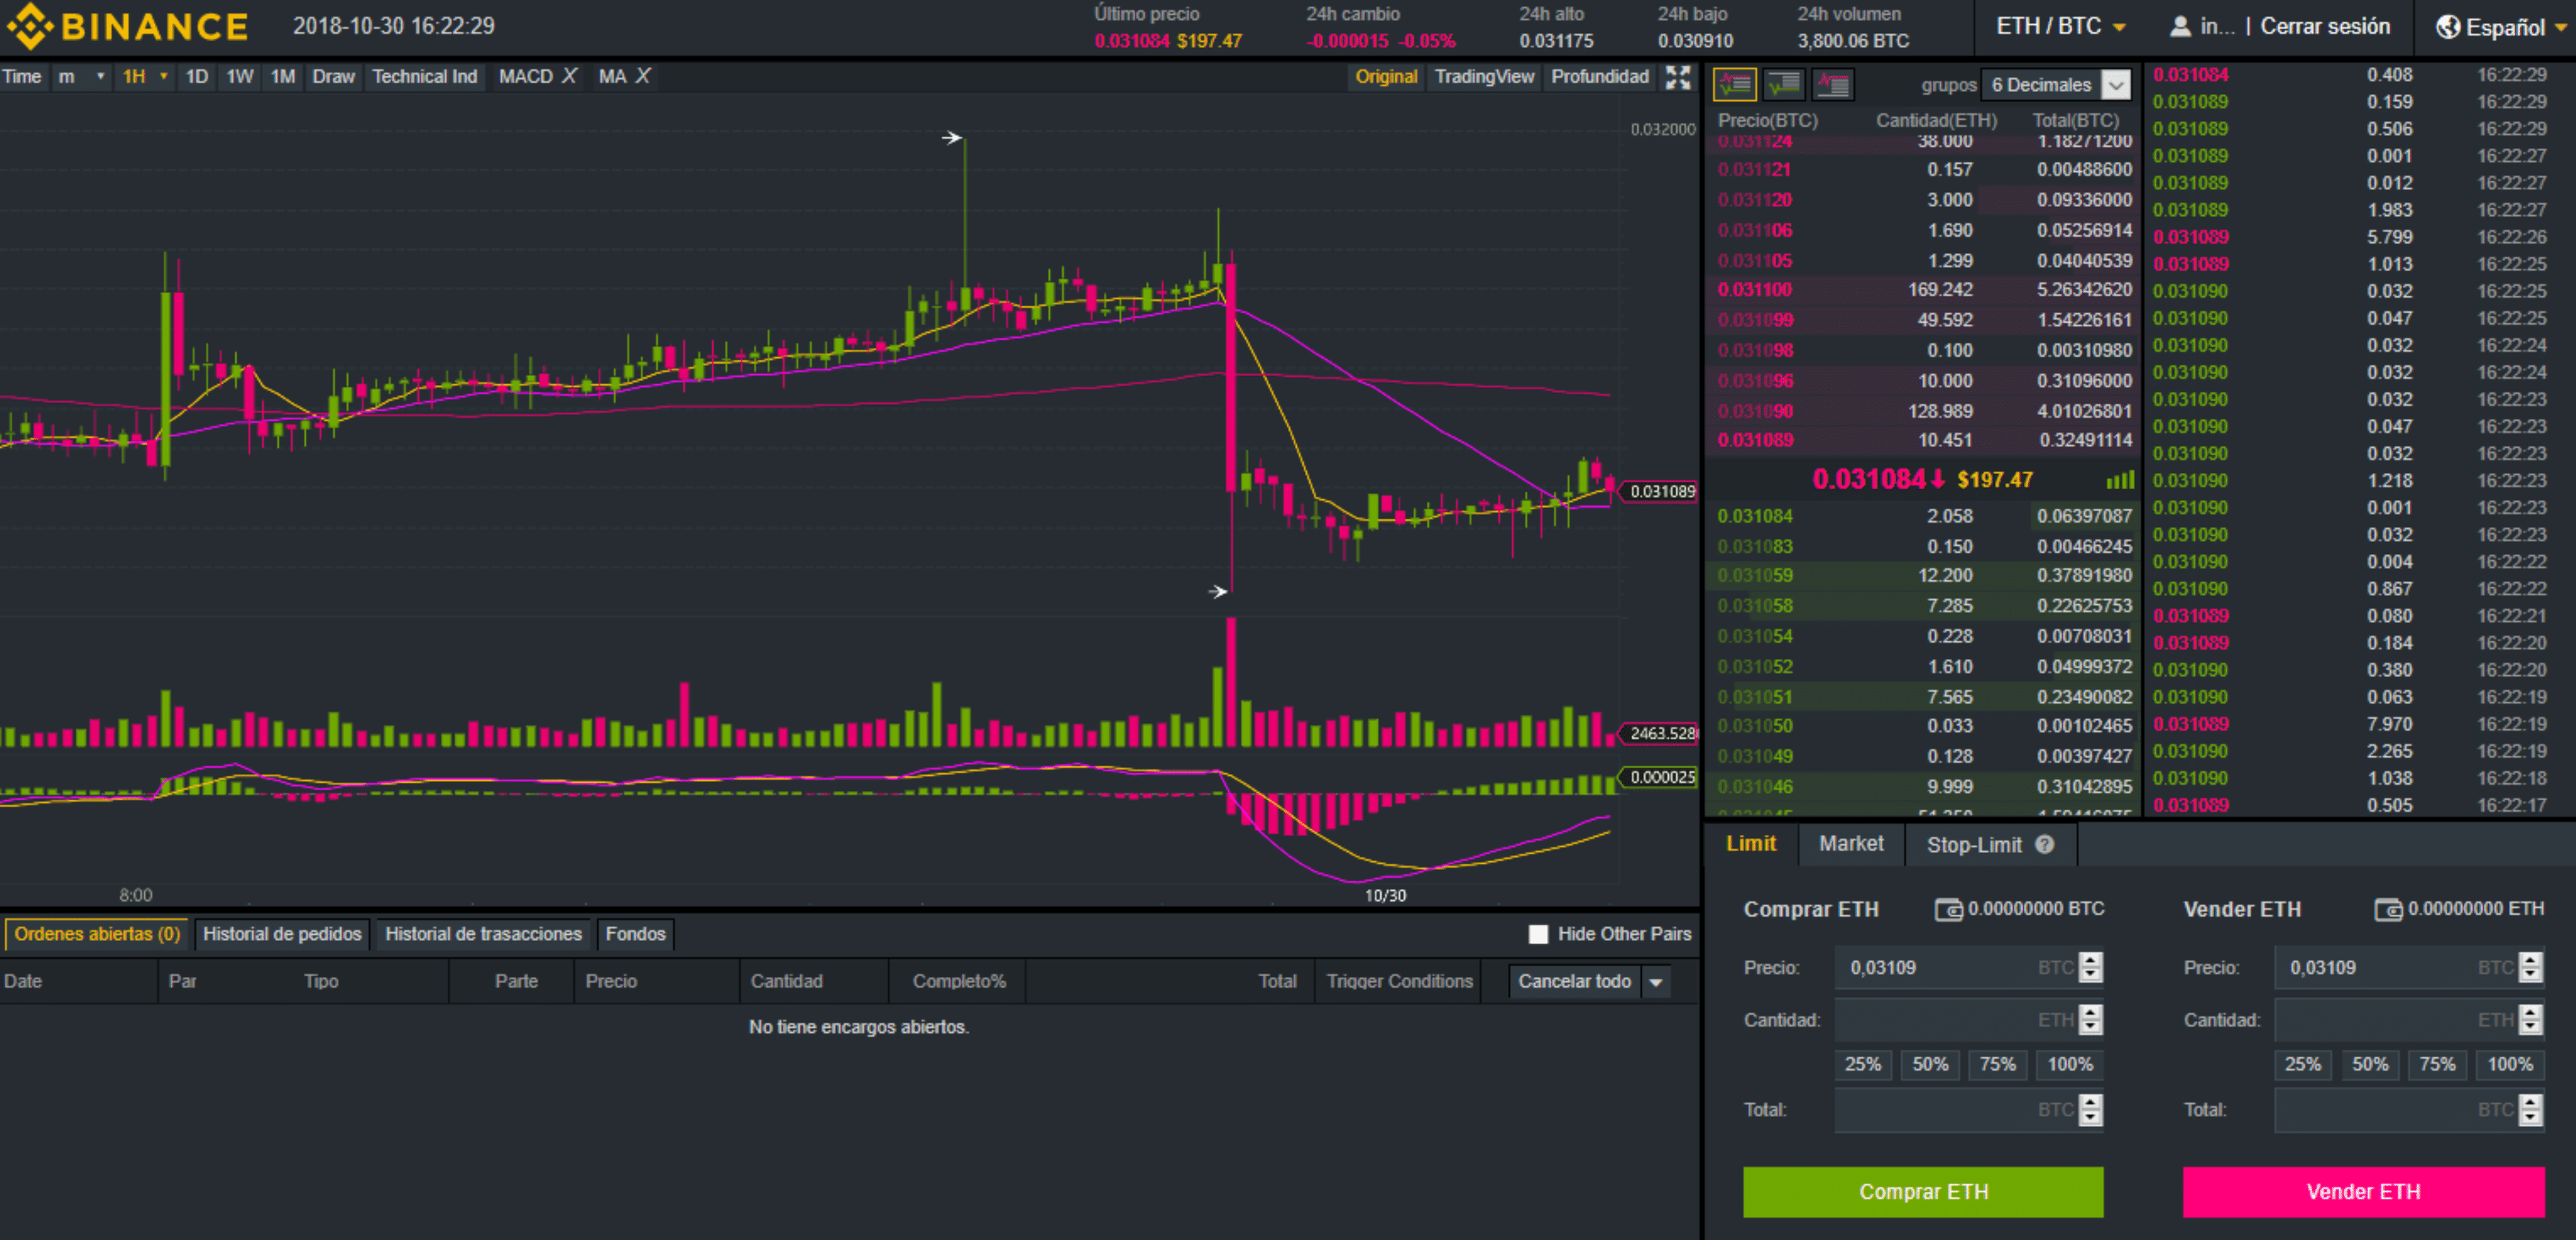Show combined buy and sell order book
The width and height of the screenshot is (2576, 1240).
(1735, 85)
